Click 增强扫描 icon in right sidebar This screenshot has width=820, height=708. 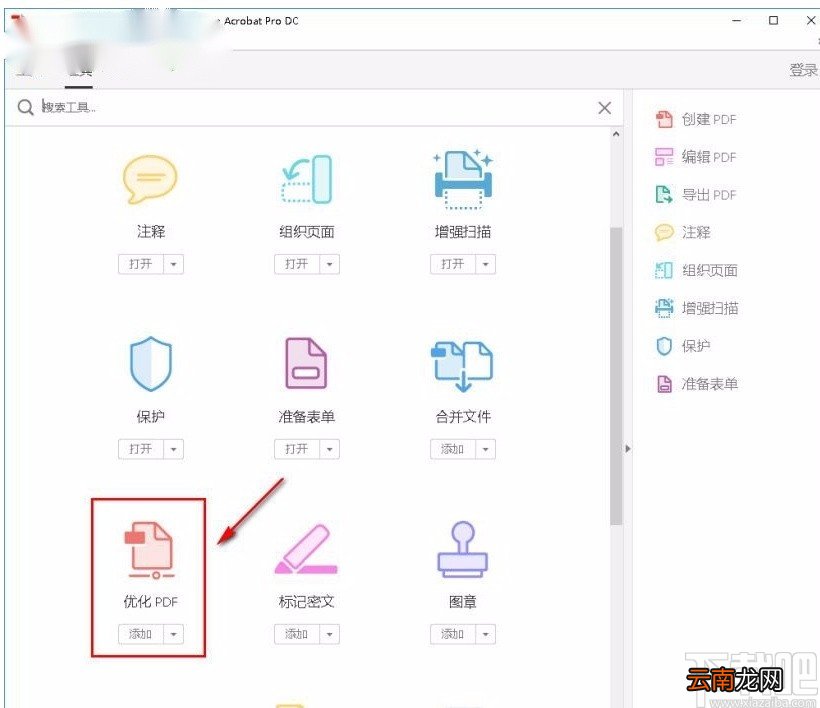[664, 308]
